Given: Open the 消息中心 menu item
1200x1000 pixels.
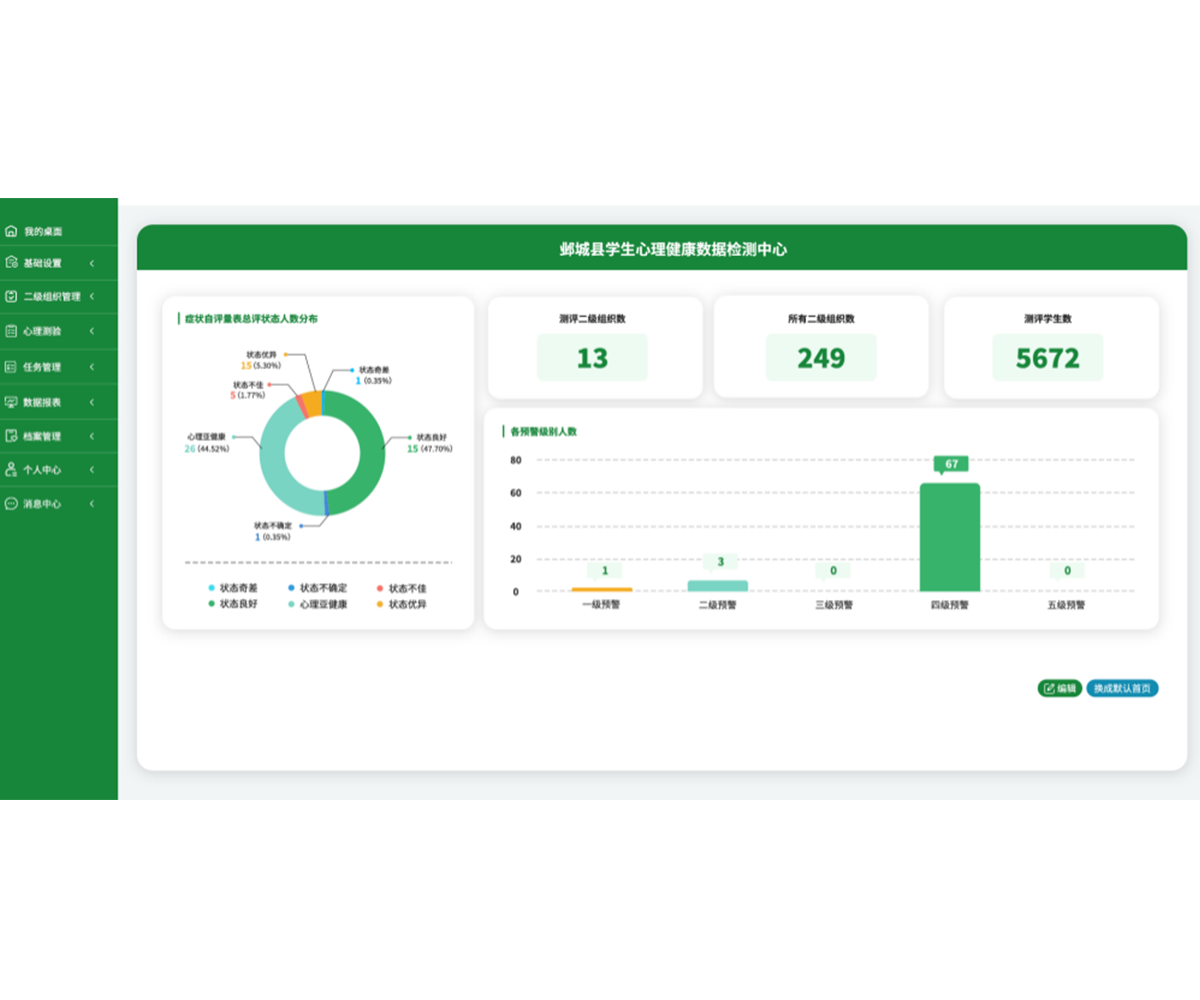Looking at the screenshot, I should (x=42, y=504).
